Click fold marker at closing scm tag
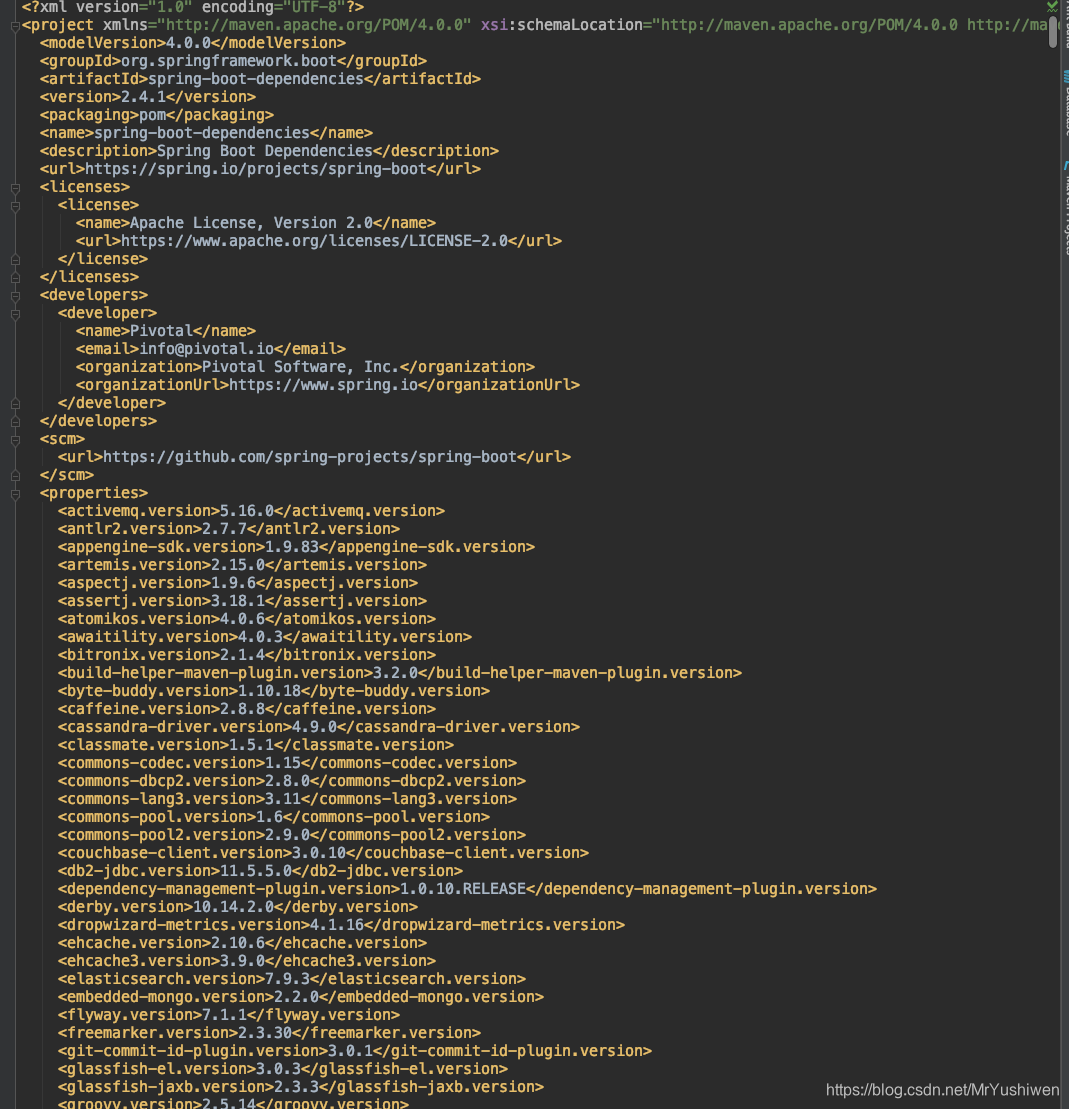1069x1109 pixels. pyautogui.click(x=15, y=476)
